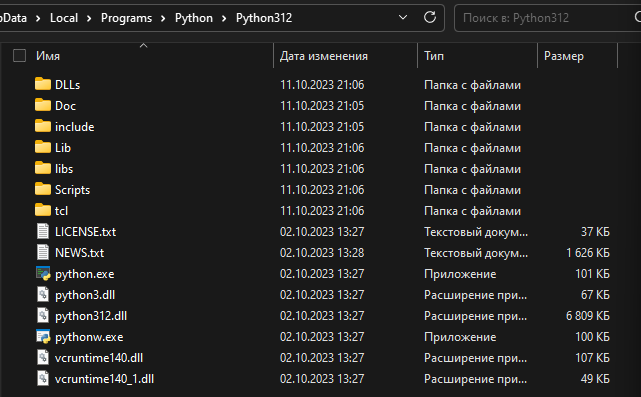Image resolution: width=641 pixels, height=397 pixels.
Task: Refresh the Python312 folder view
Action: click(x=430, y=18)
